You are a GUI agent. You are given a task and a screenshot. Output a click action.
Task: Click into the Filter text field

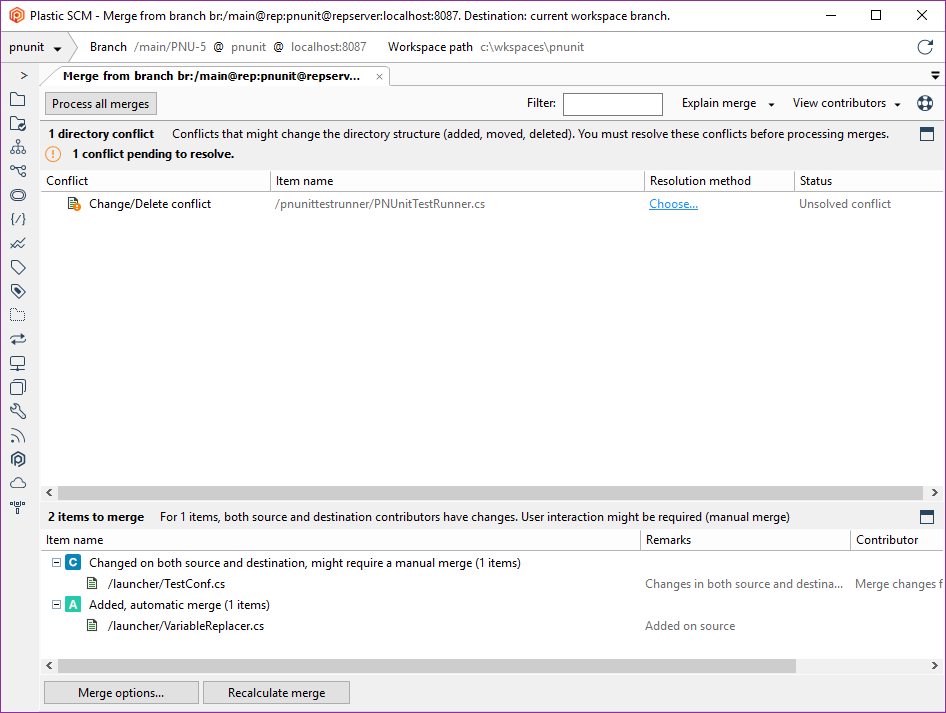pos(613,104)
